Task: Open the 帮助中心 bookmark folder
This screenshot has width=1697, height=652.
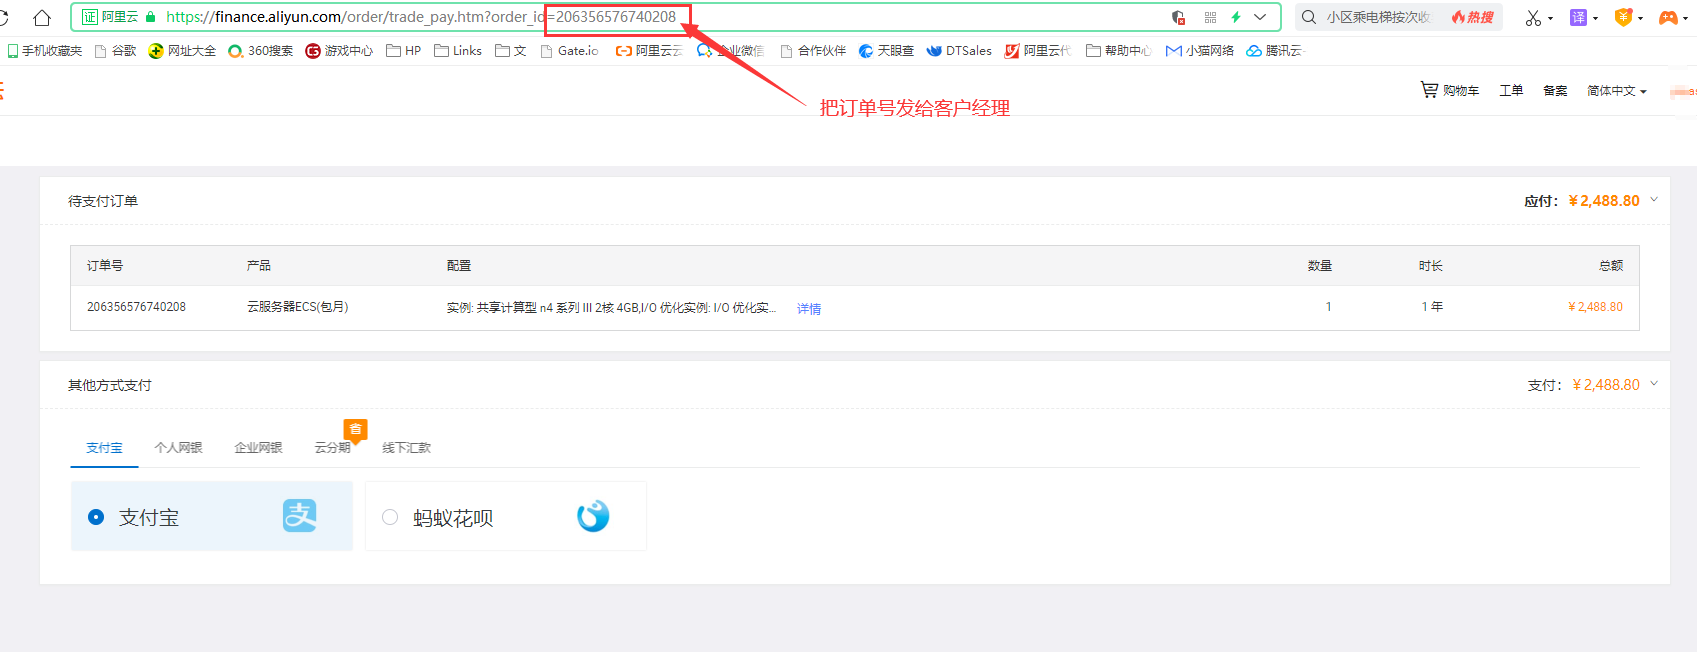Action: [1118, 51]
